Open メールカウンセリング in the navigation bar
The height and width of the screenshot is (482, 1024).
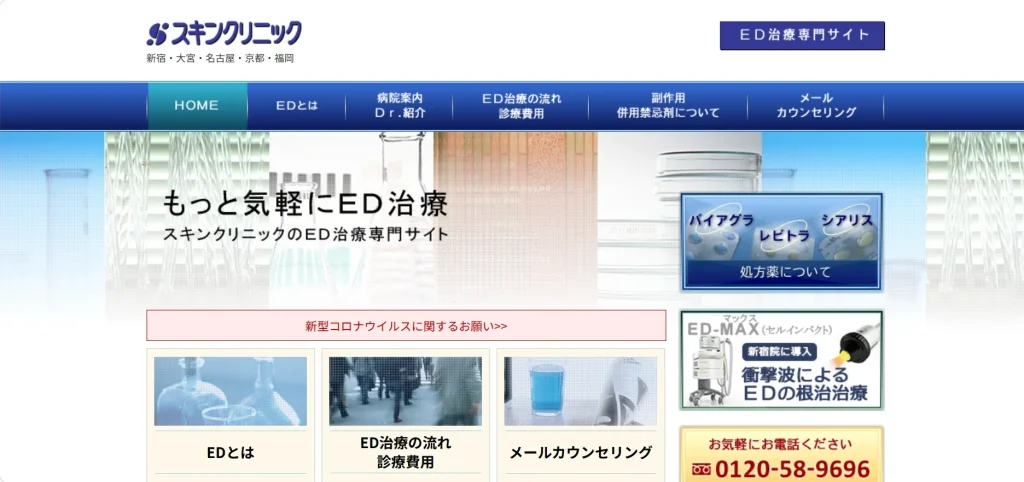click(x=816, y=106)
